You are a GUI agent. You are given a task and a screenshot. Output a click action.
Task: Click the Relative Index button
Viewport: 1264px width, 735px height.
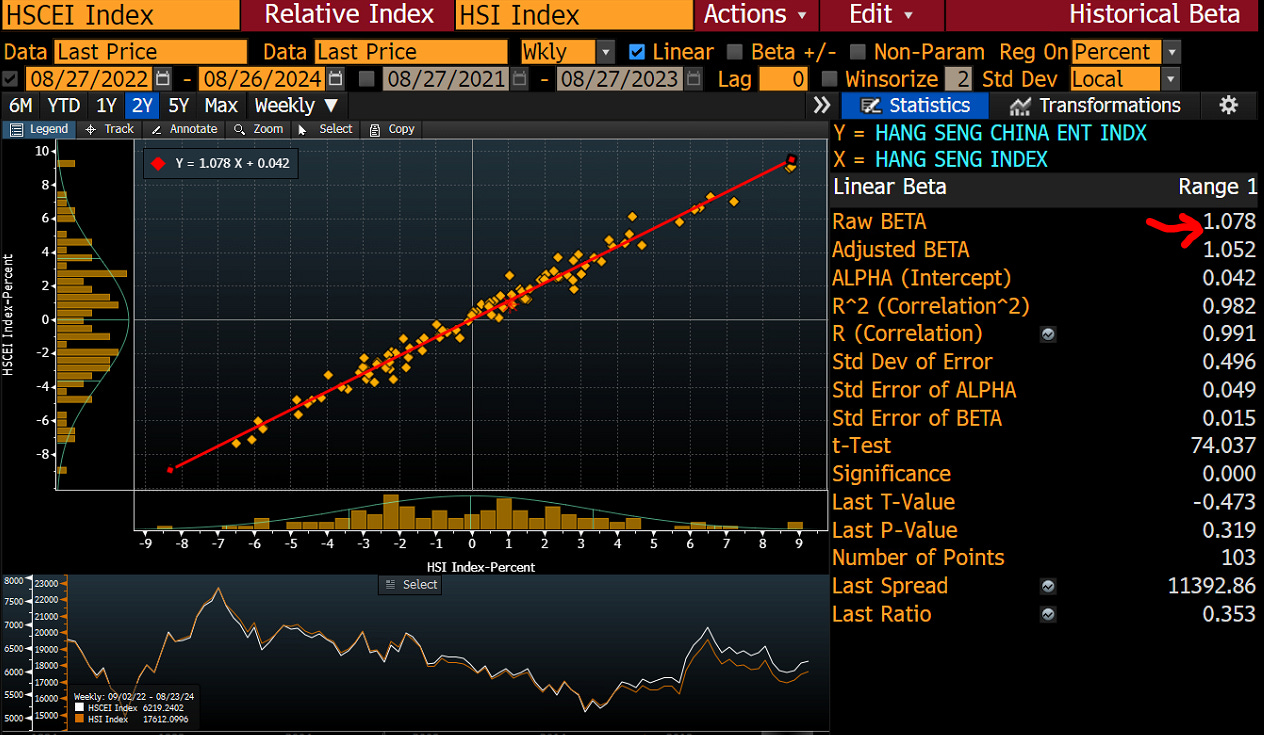coord(348,15)
